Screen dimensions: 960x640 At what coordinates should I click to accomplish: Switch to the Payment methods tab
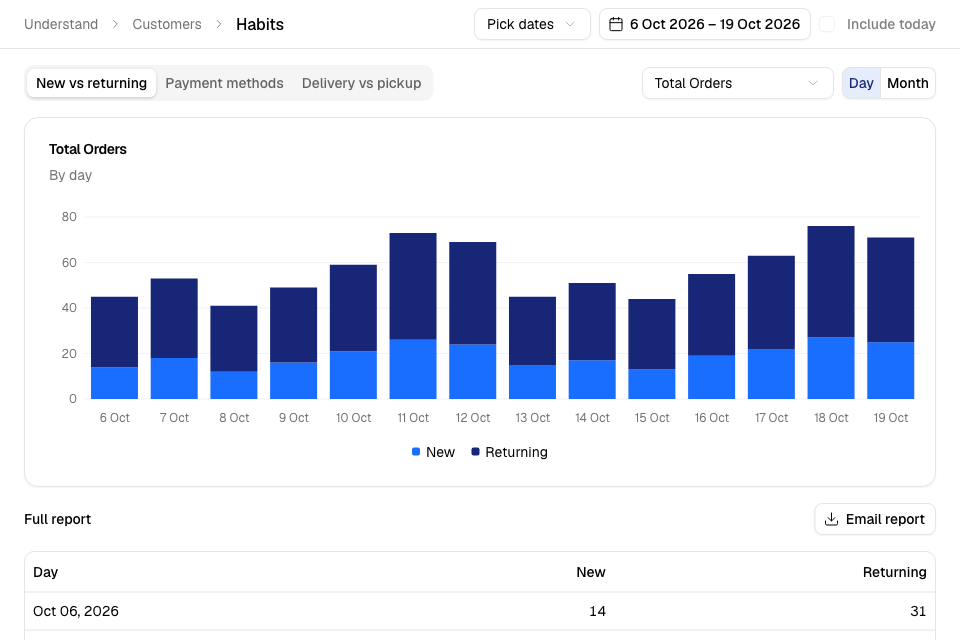point(224,83)
